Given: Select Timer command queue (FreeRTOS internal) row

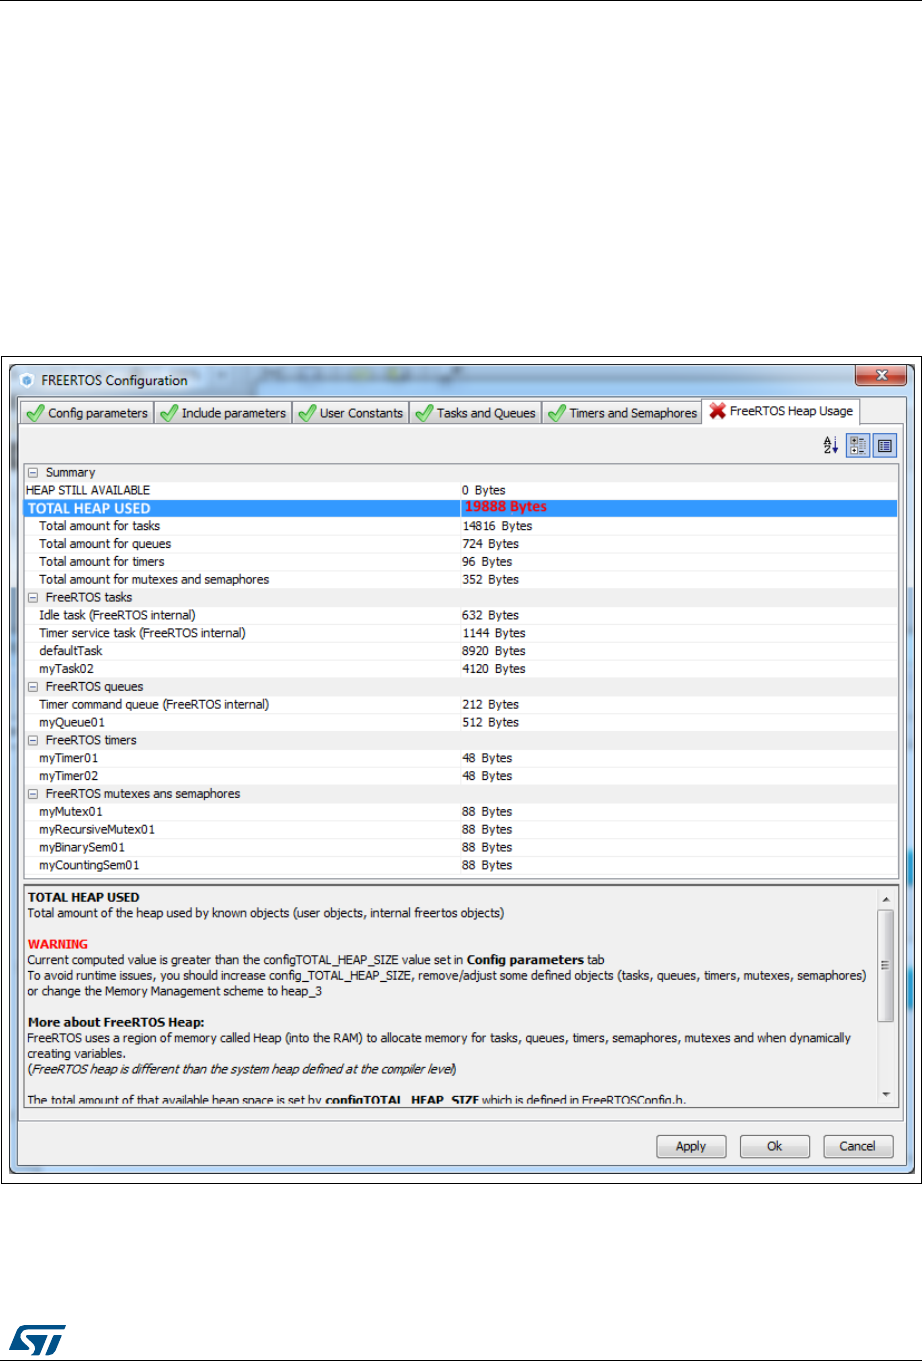Looking at the screenshot, I should [x=461, y=705].
